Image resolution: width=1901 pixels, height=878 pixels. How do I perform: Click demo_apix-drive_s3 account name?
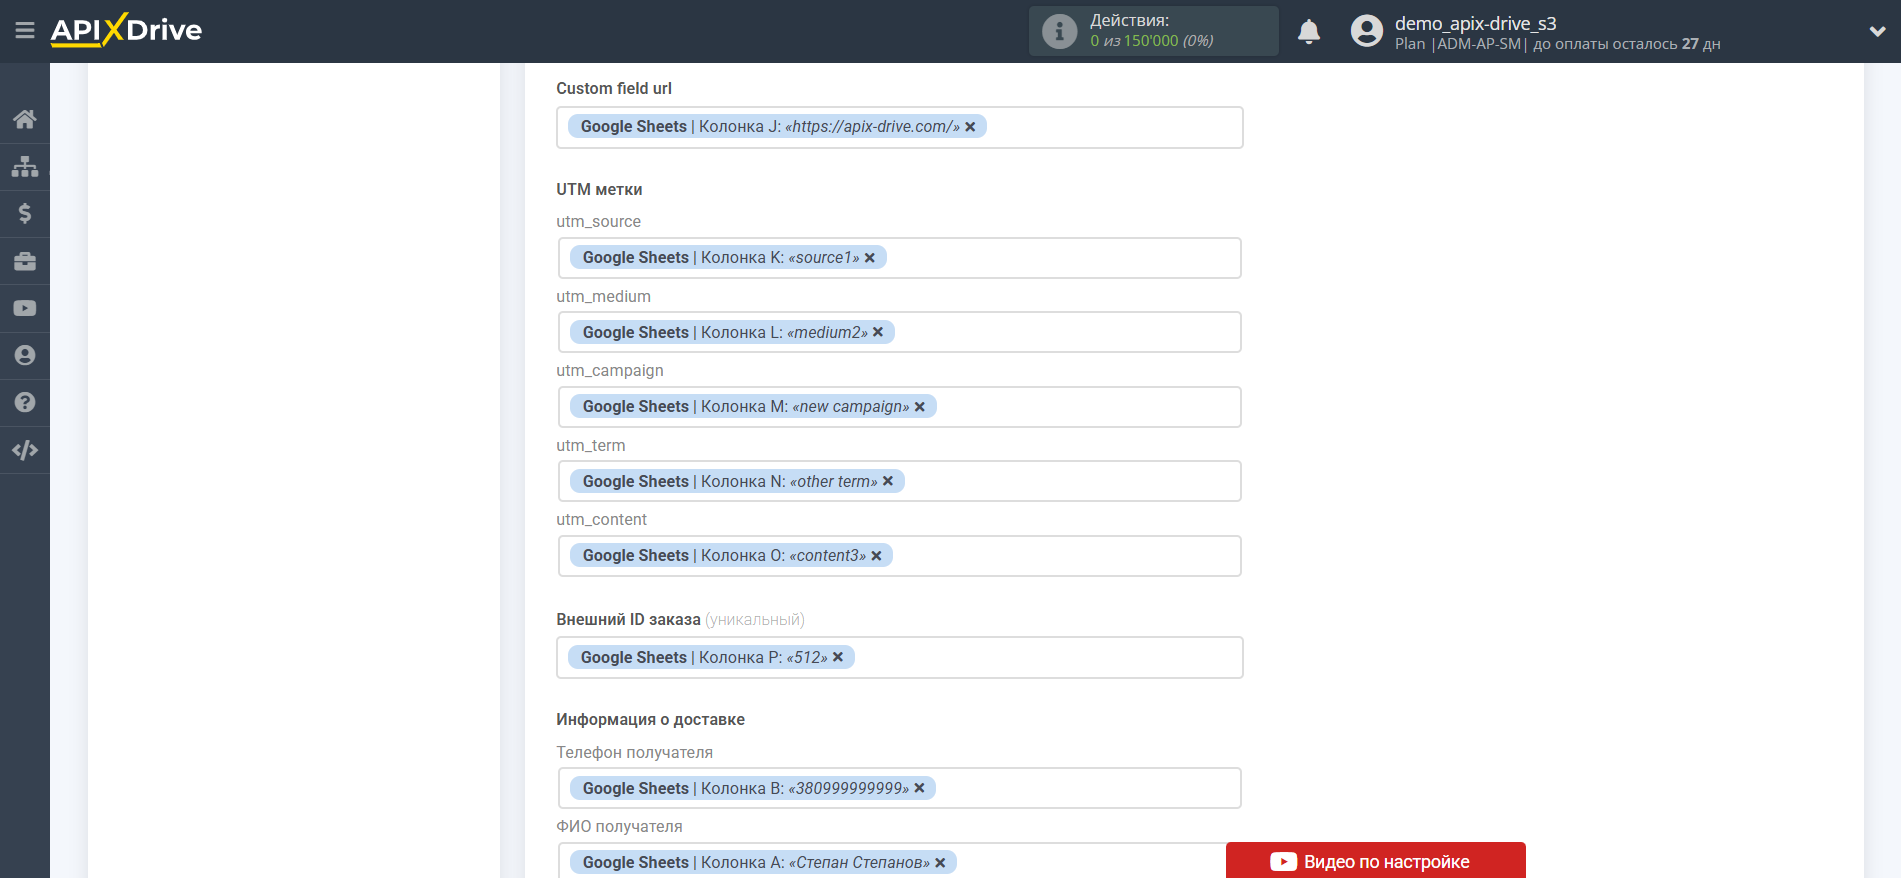(x=1475, y=23)
